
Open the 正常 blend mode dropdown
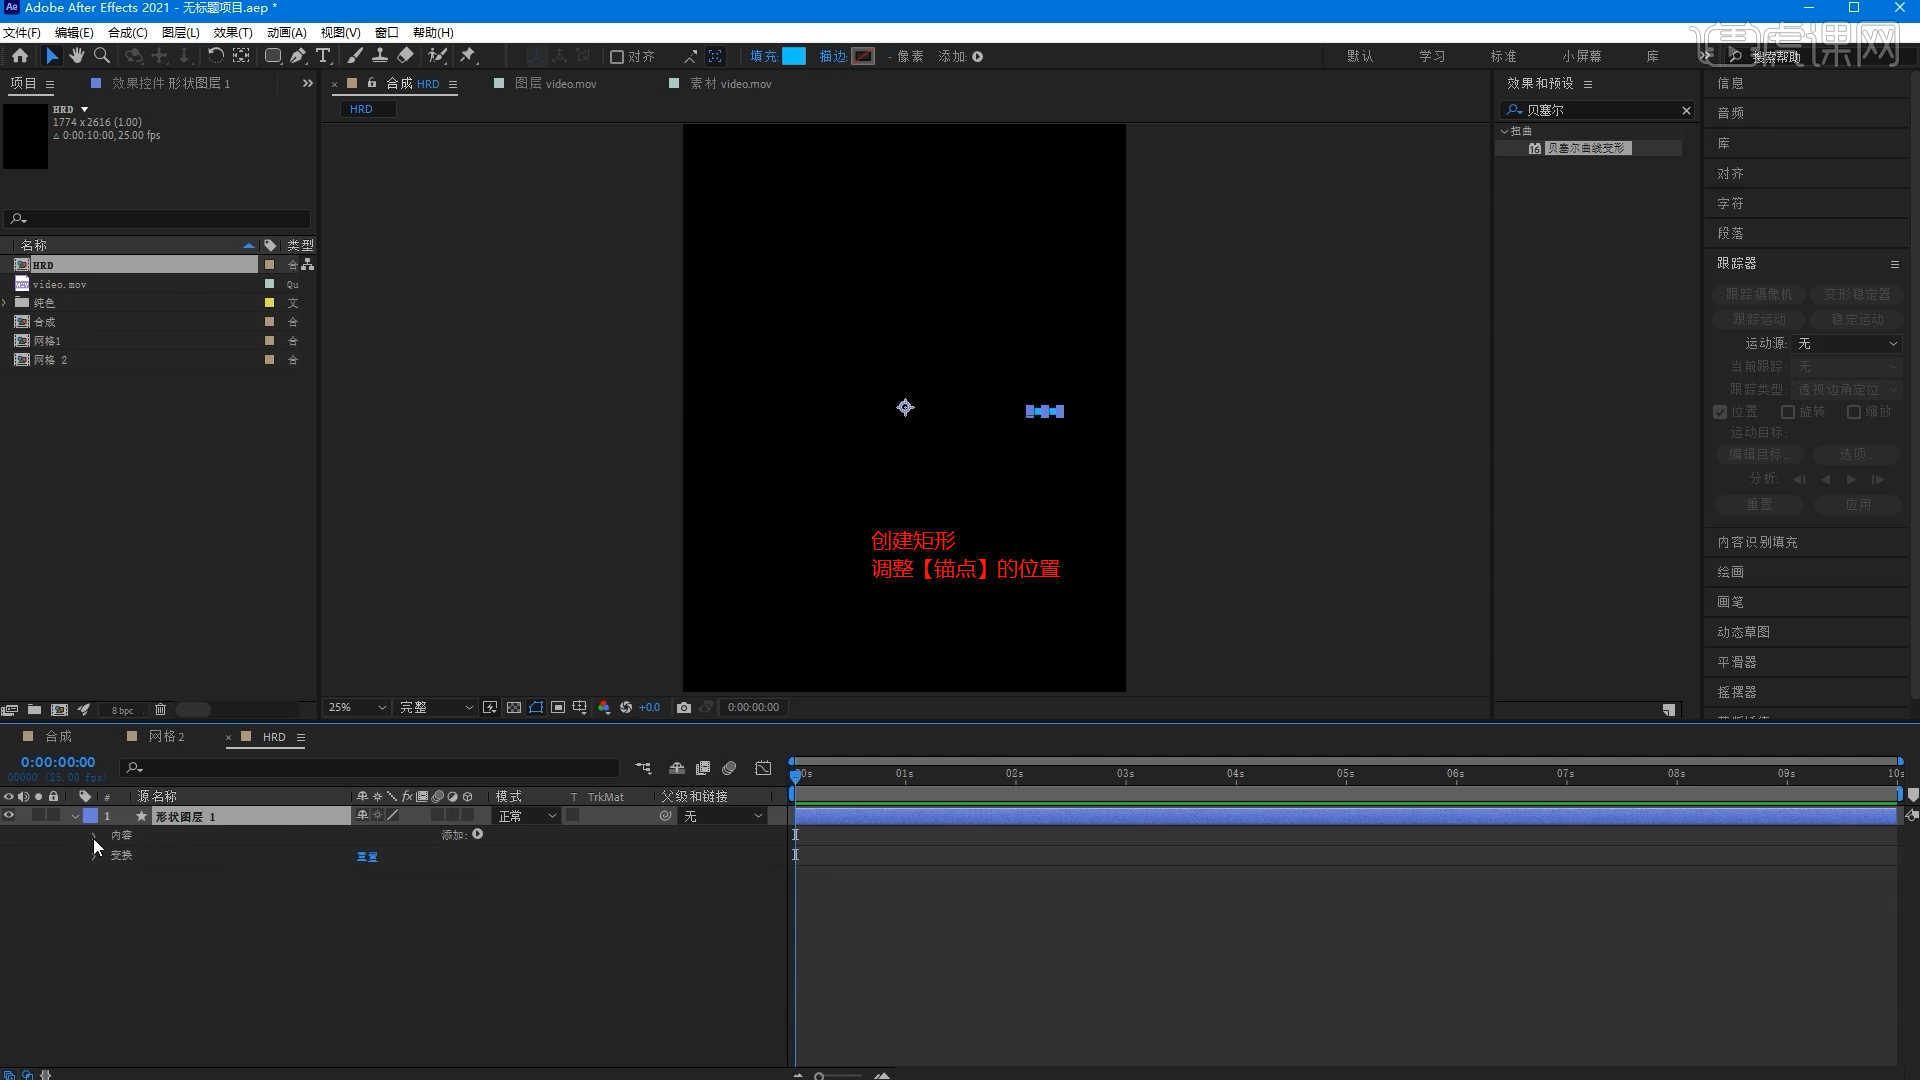pos(527,816)
